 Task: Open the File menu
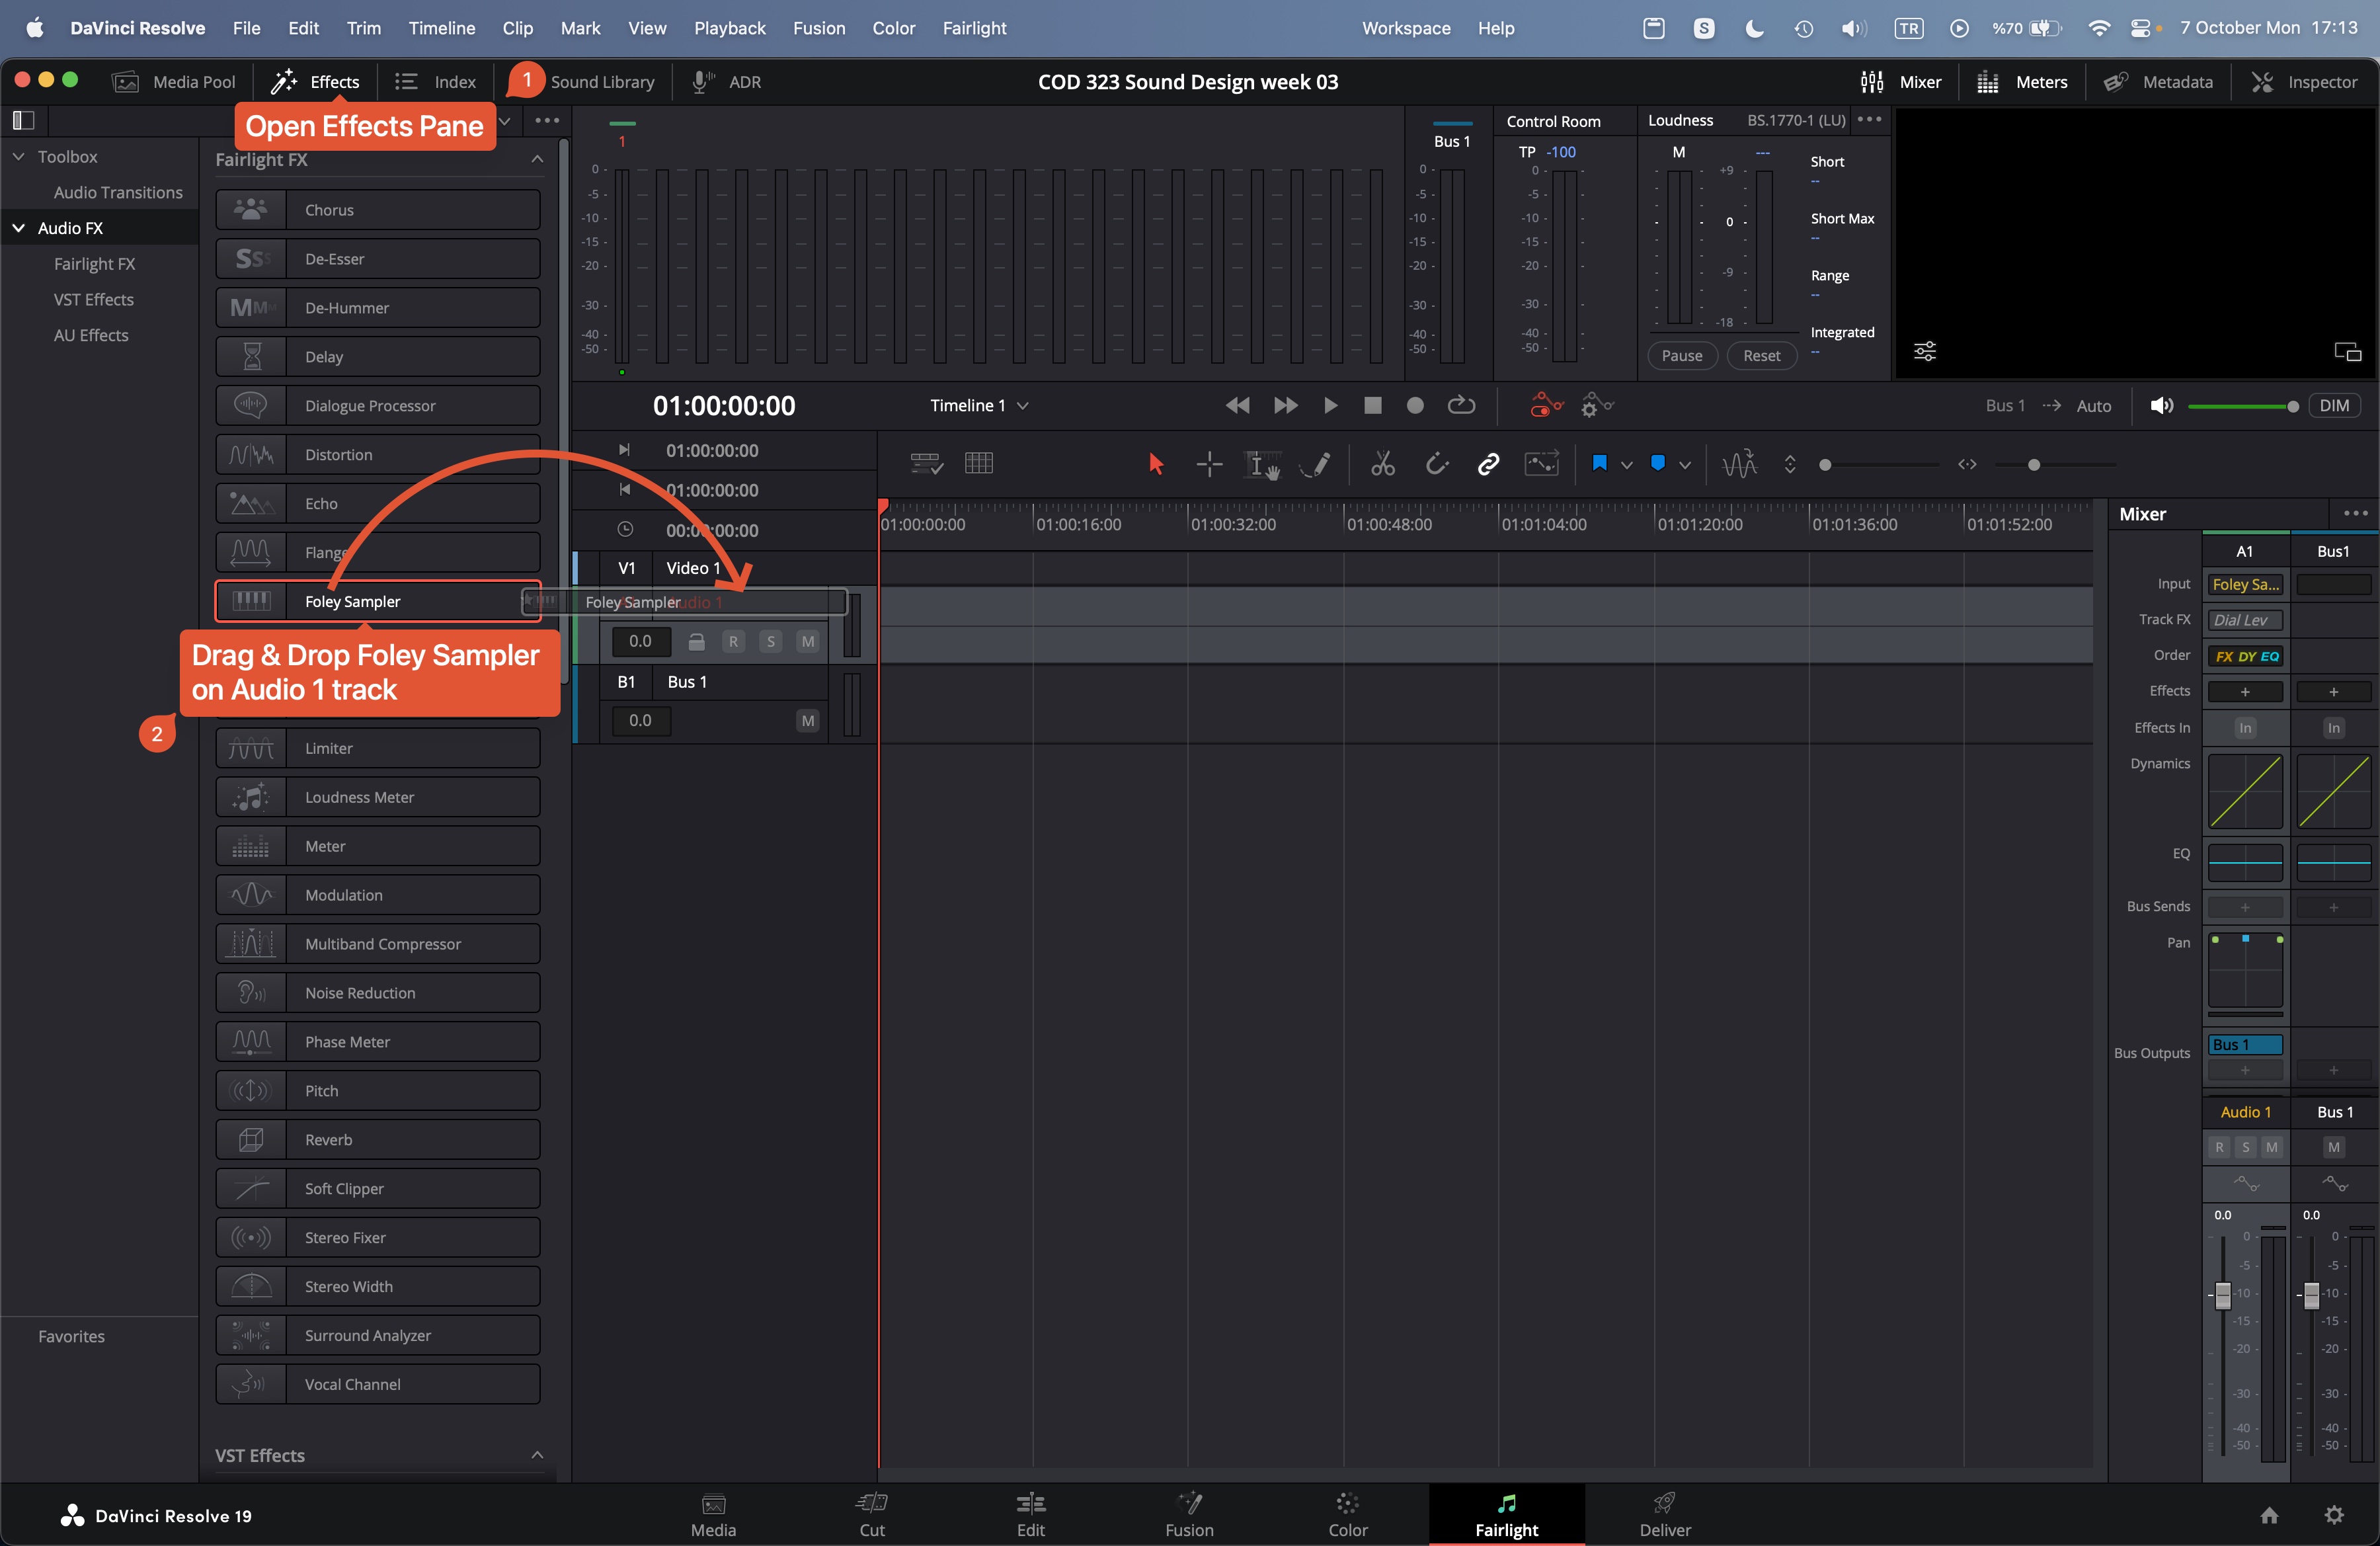click(x=246, y=28)
